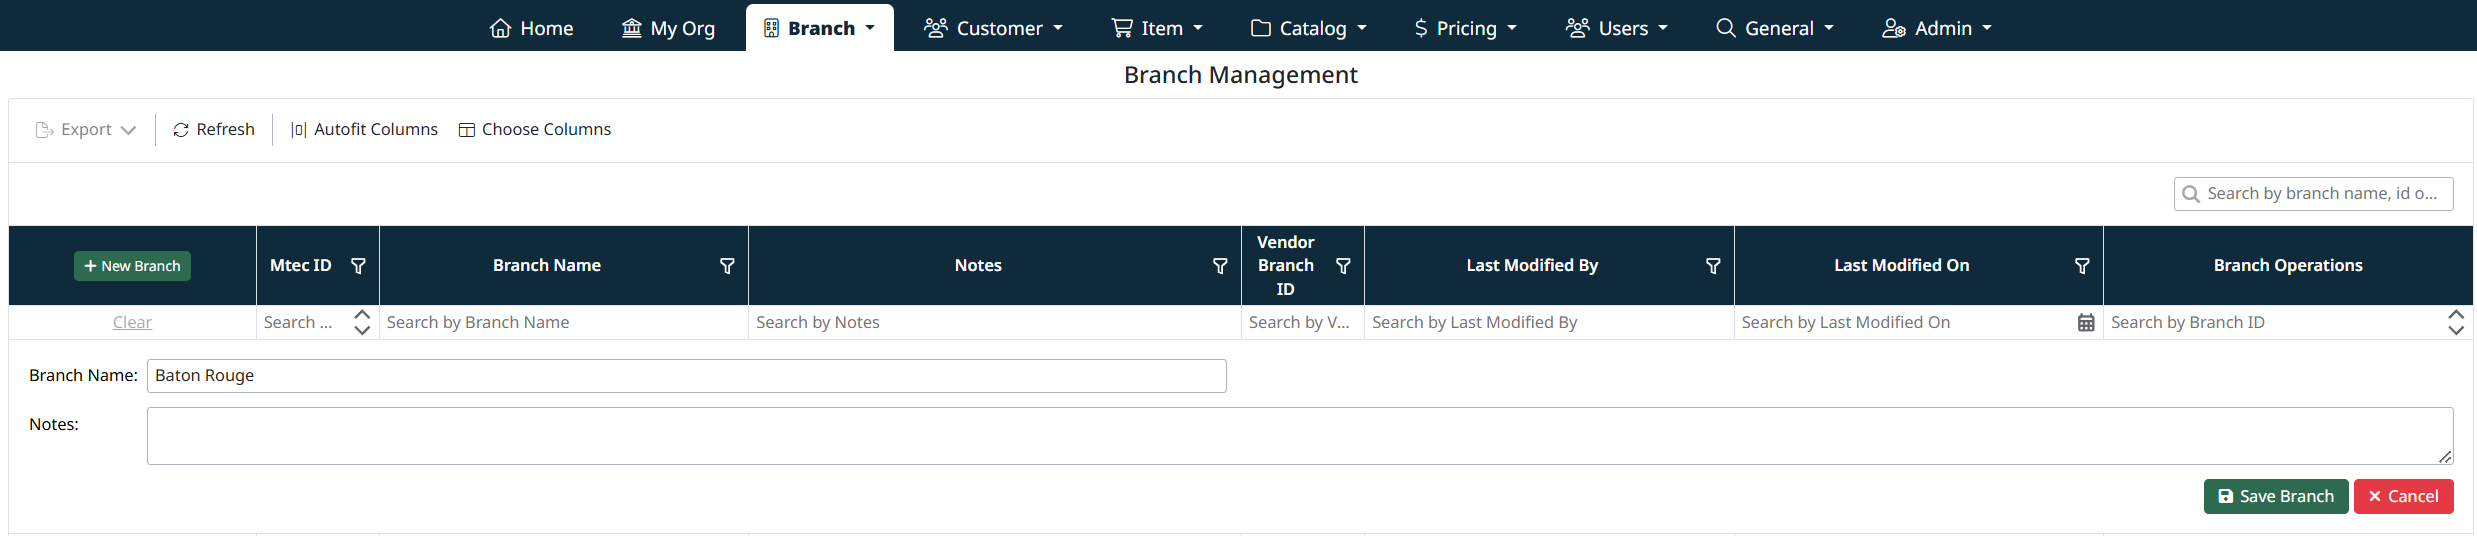Click the Save Branch button
Image resolution: width=2477 pixels, height=536 pixels.
click(x=2275, y=497)
